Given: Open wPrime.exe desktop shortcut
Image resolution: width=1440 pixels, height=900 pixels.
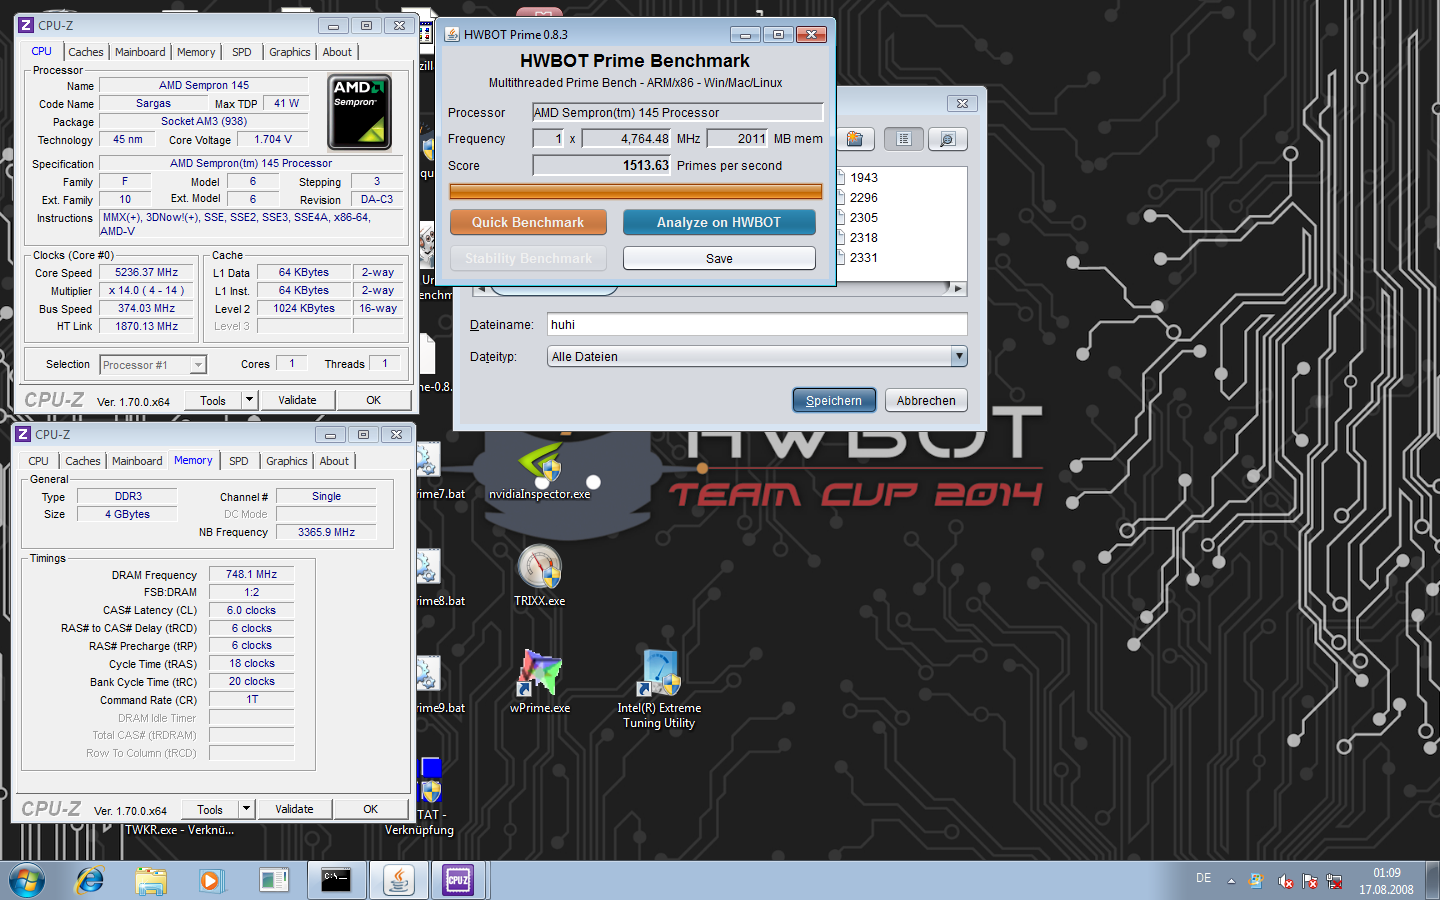Looking at the screenshot, I should [540, 682].
